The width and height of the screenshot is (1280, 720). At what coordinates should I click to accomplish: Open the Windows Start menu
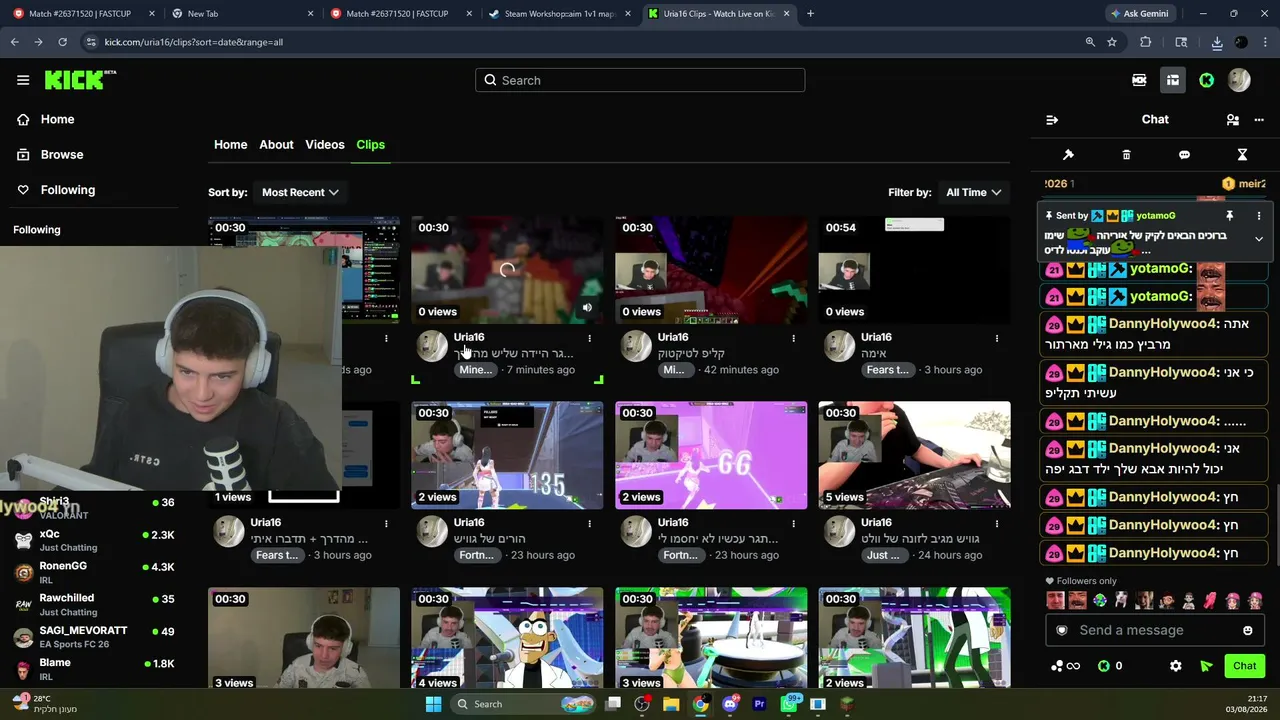[433, 704]
